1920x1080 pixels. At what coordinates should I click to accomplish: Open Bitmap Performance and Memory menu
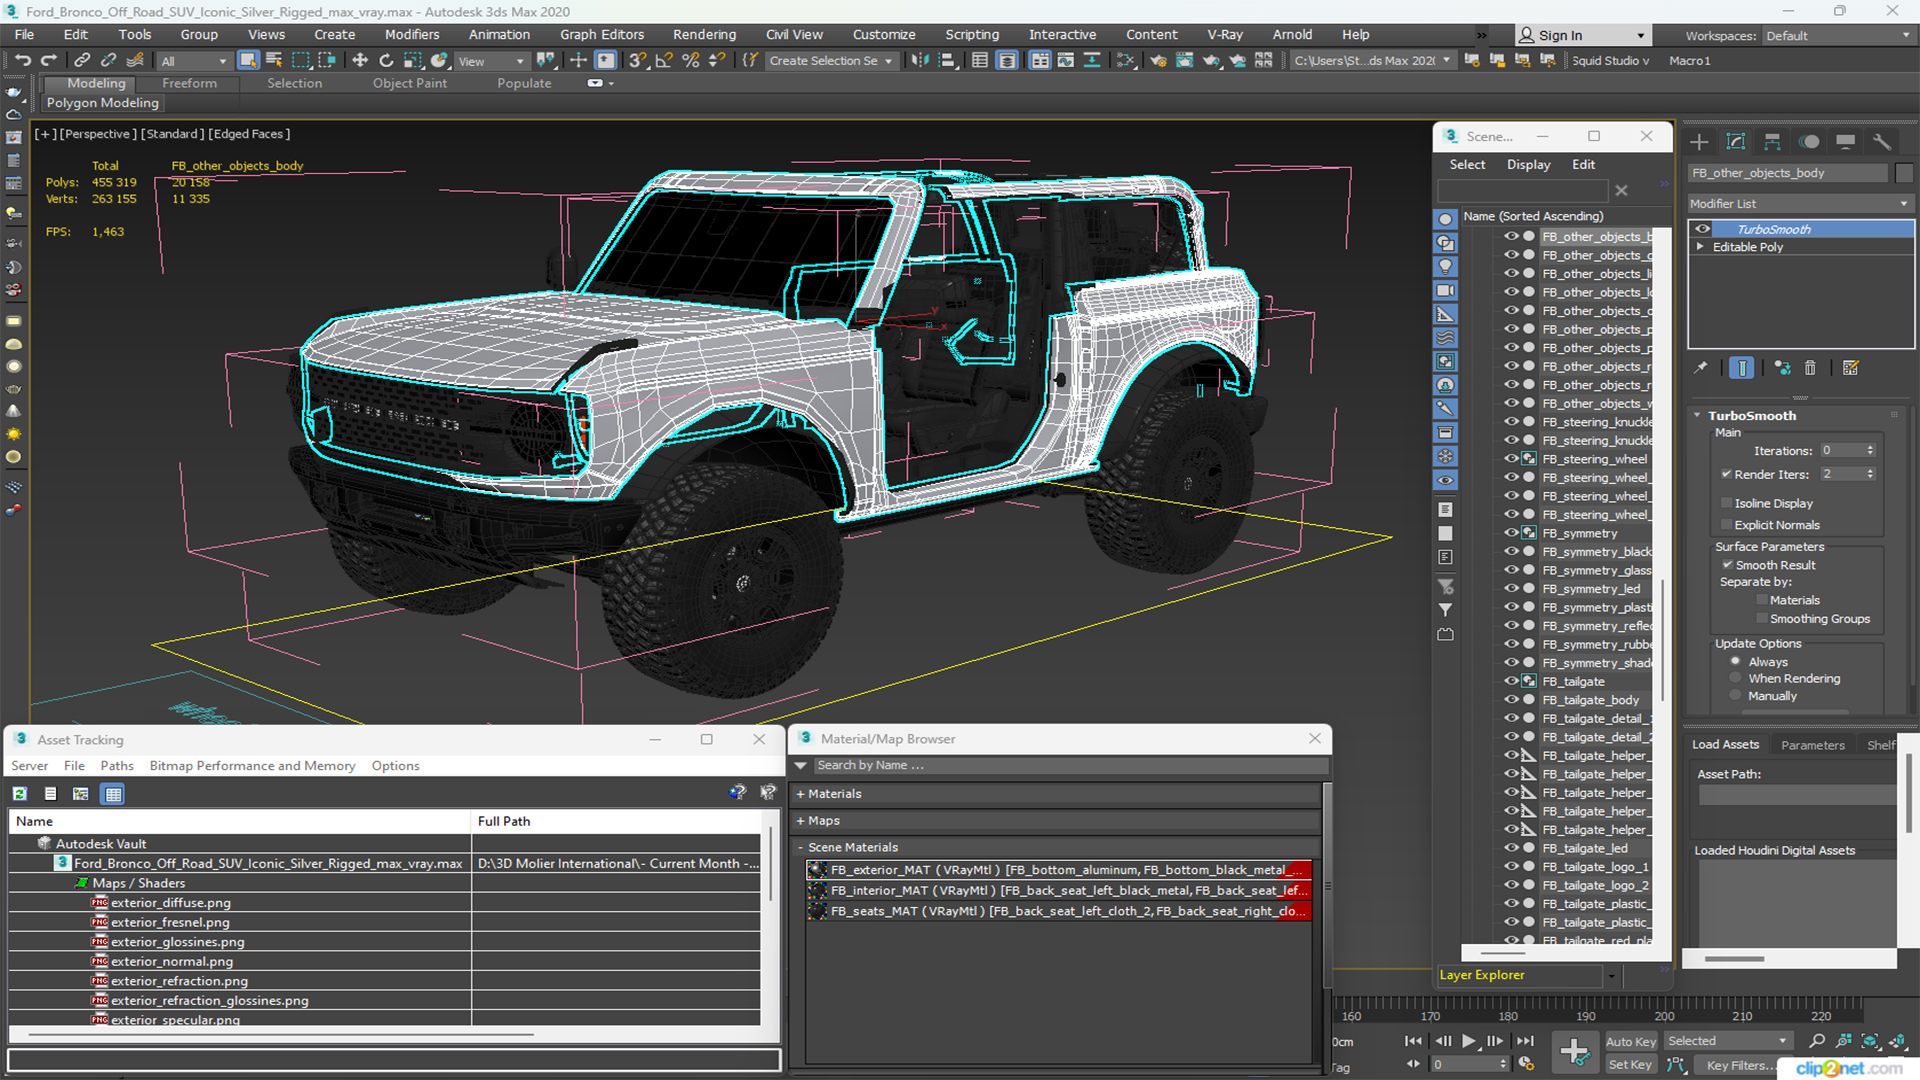point(252,766)
